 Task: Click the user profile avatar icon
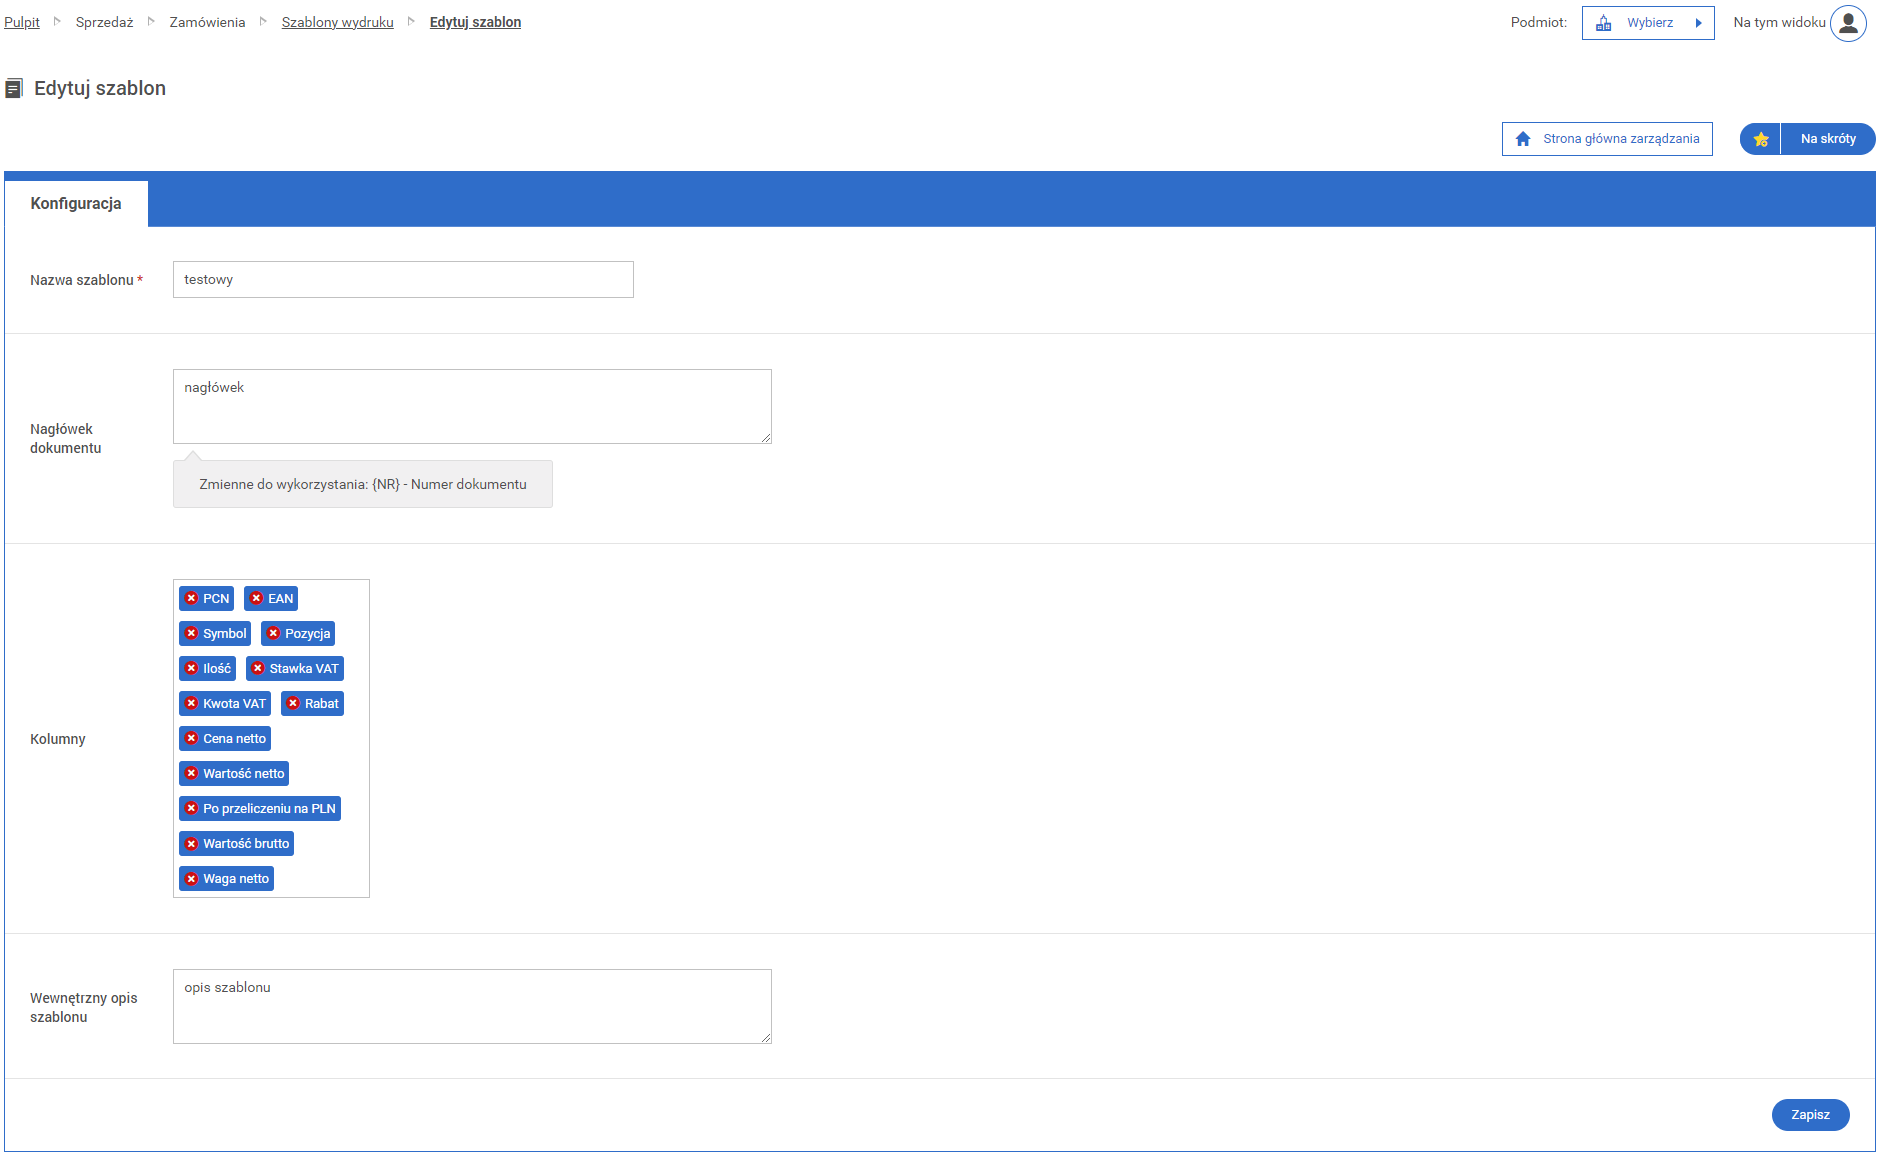click(x=1848, y=23)
